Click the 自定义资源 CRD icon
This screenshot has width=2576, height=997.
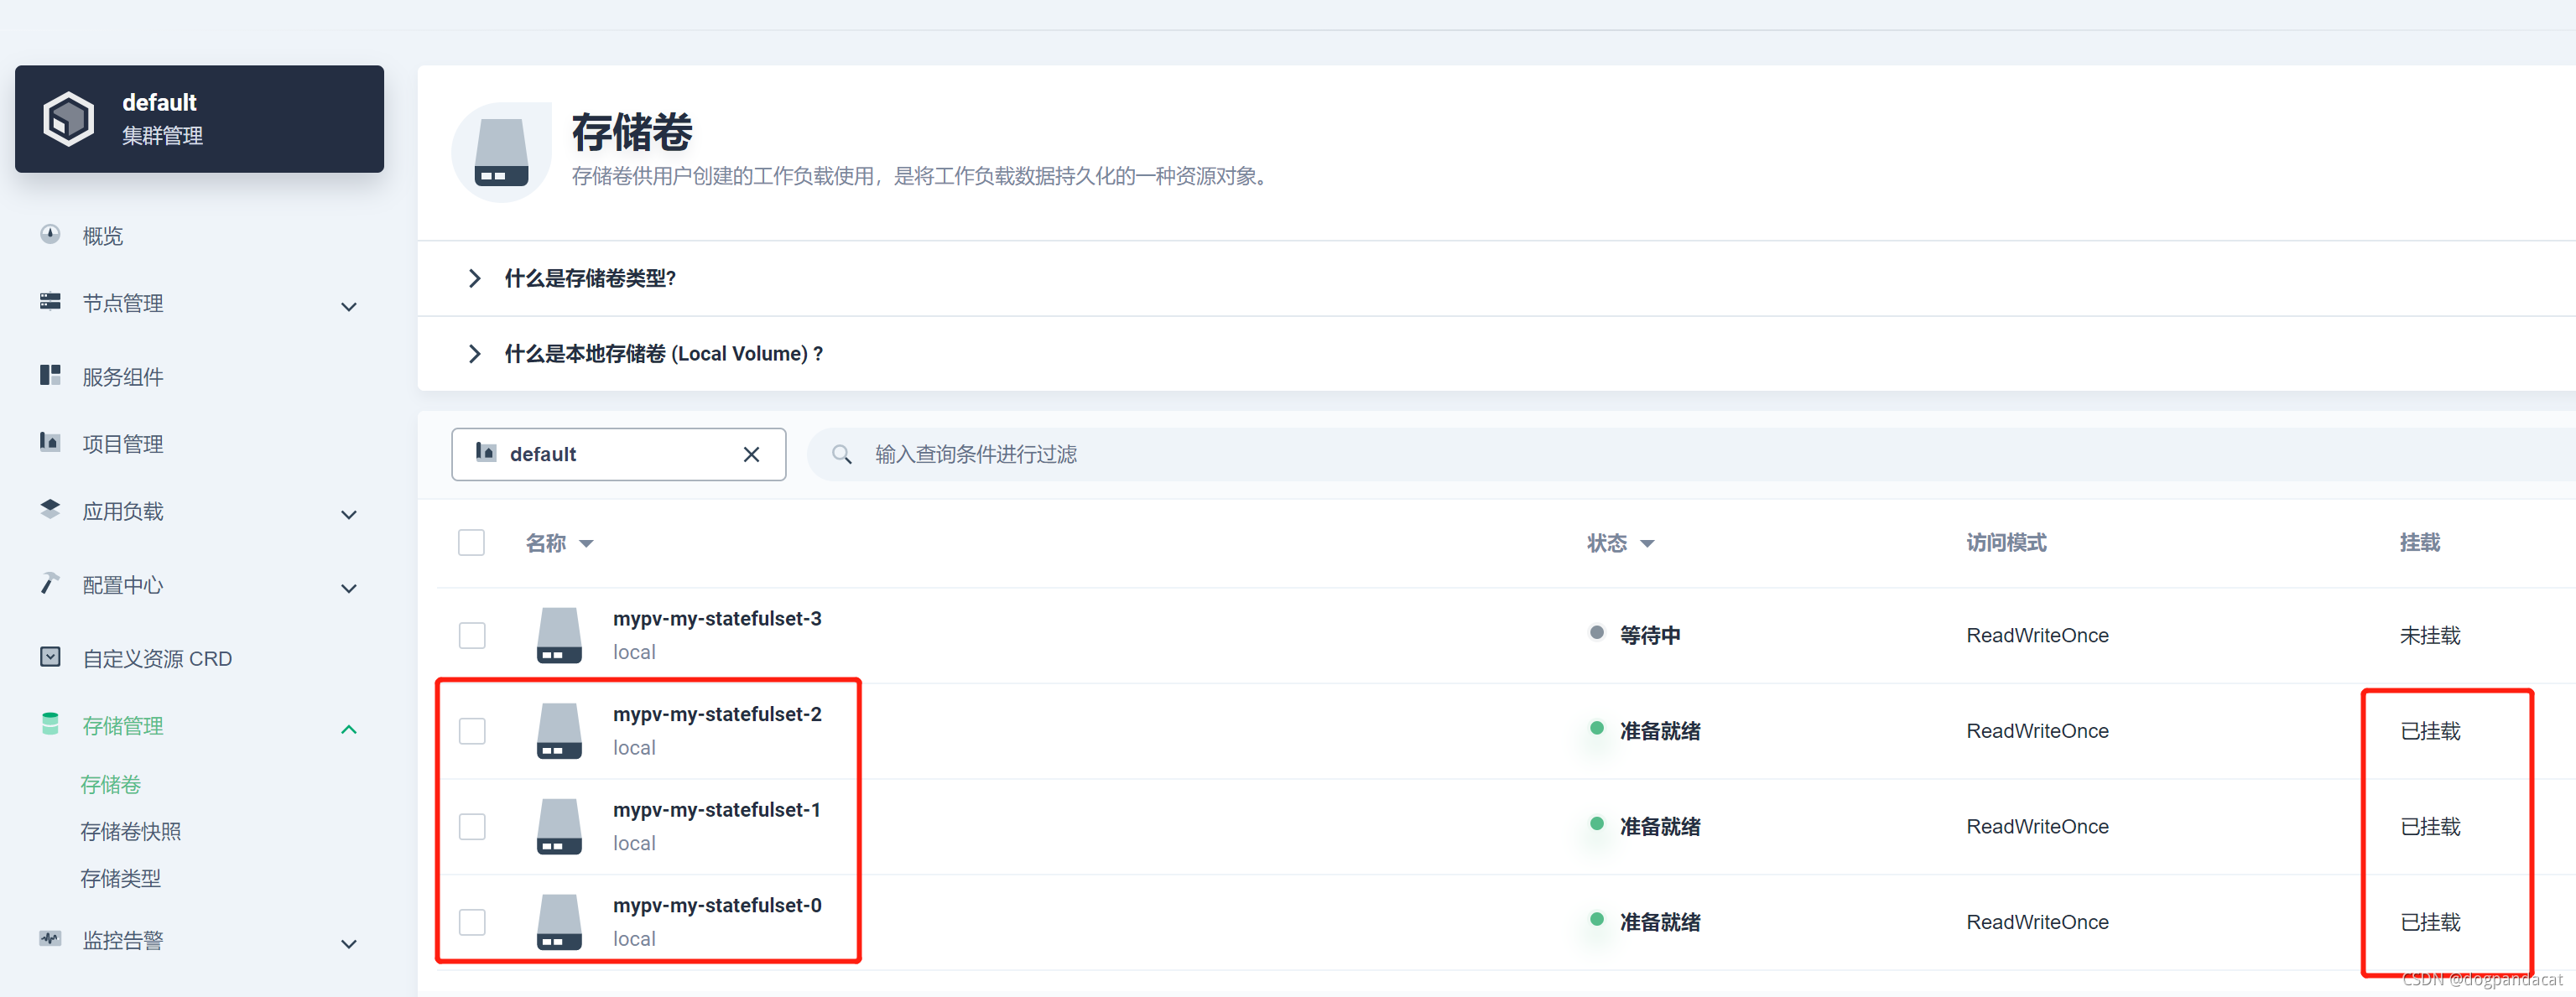[50, 657]
